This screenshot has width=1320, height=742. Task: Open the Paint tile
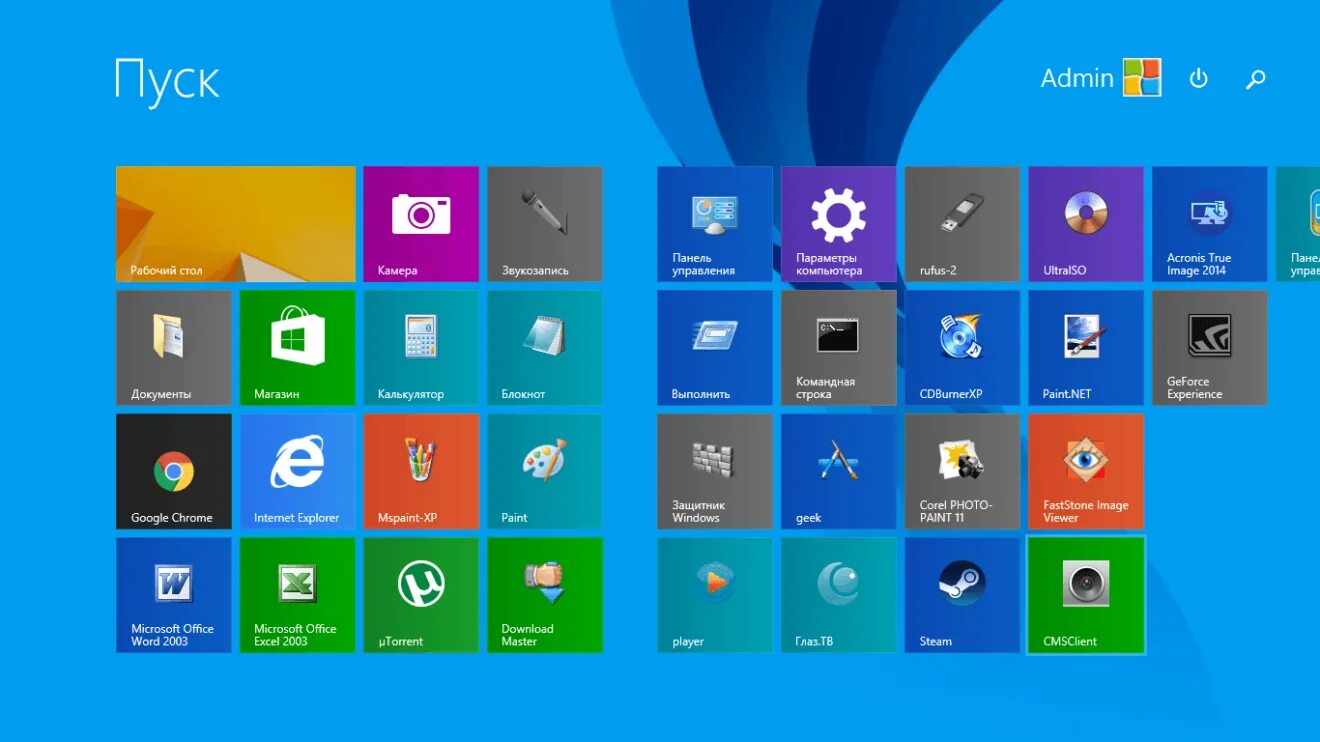point(545,472)
